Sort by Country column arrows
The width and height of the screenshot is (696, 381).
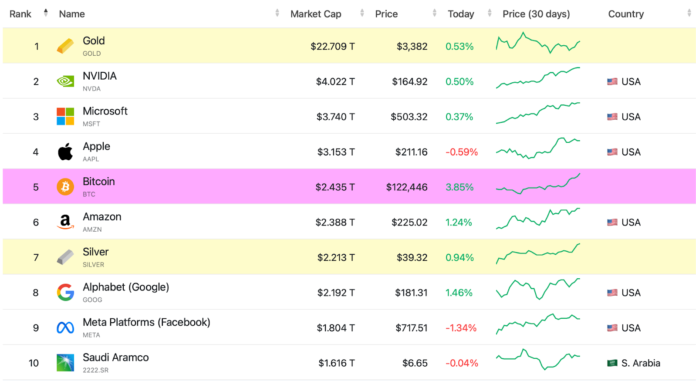[689, 13]
